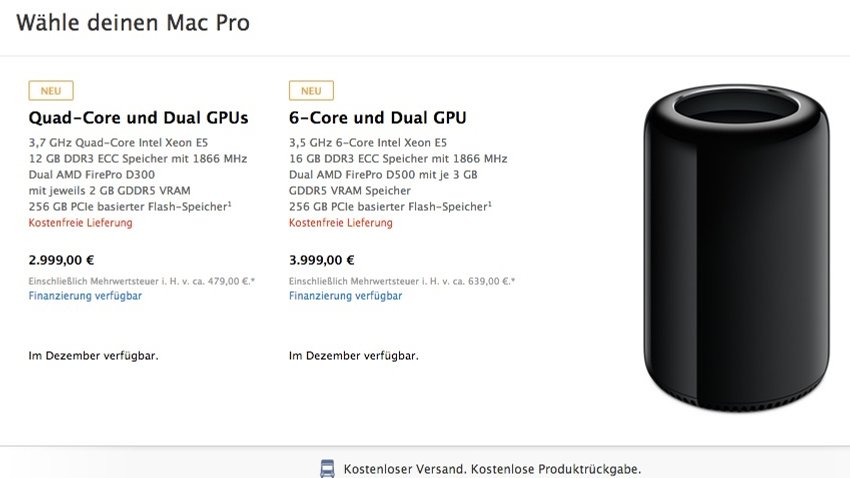This screenshot has height=478, width=850.
Task: Click Kostenfreie Lieferung under Quad-Core specs
Action: pos(80,223)
